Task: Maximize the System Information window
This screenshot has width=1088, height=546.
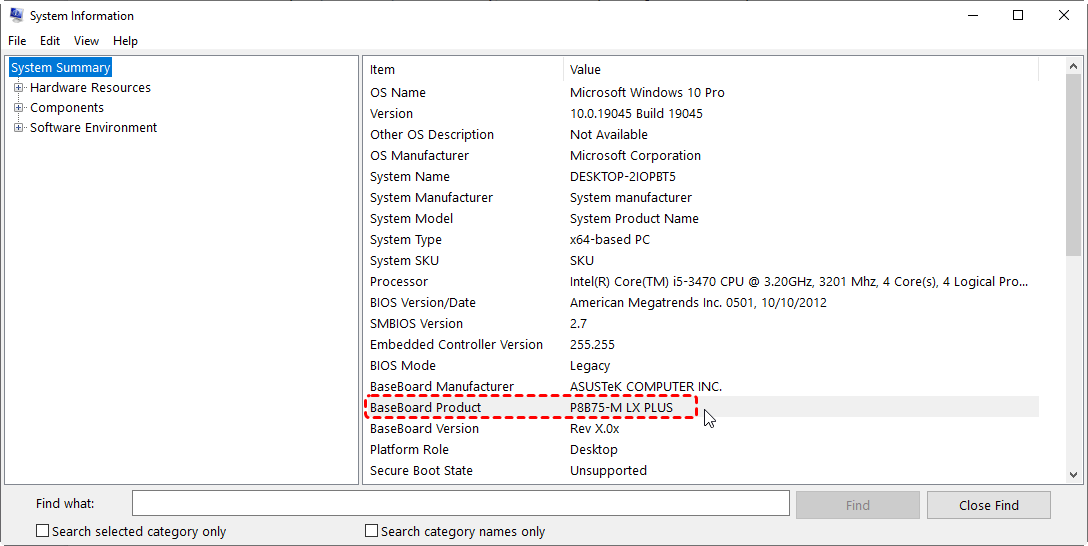Action: click(1018, 16)
